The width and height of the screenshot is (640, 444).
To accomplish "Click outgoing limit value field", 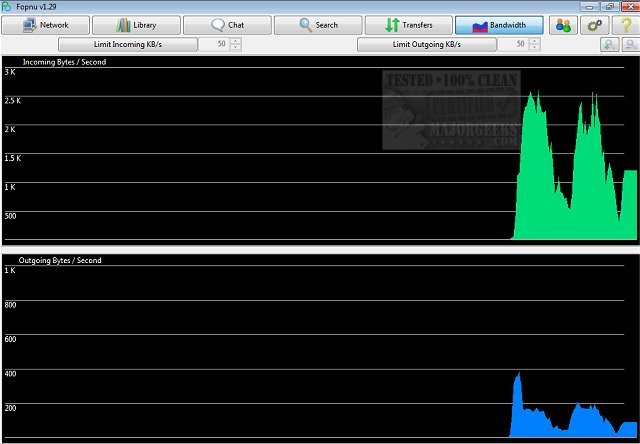I will 513,44.
